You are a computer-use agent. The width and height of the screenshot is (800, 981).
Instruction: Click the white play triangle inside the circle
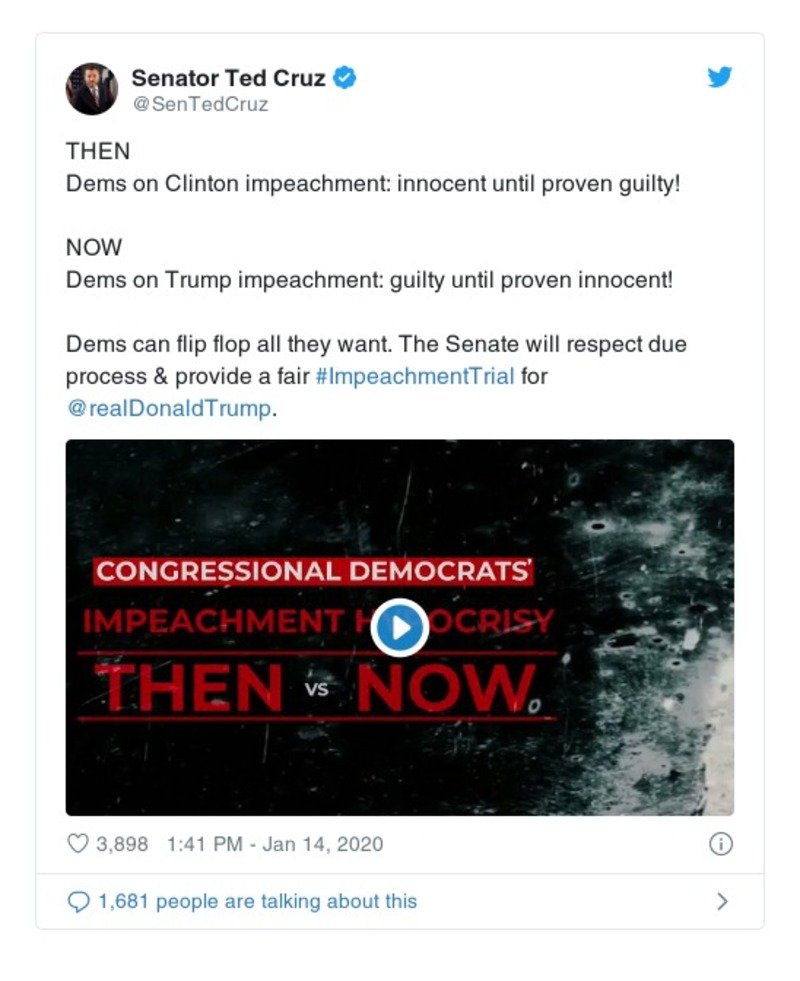click(x=400, y=628)
